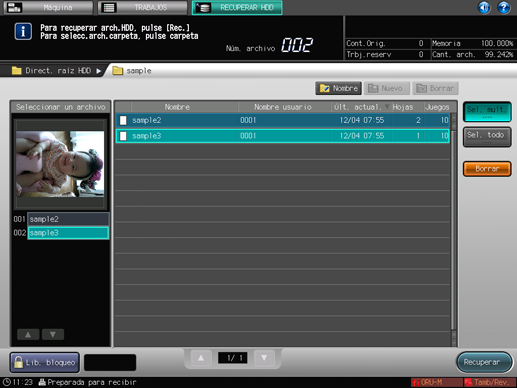517x388 pixels.
Task: Select the sample3 file row name
Action: coord(147,136)
